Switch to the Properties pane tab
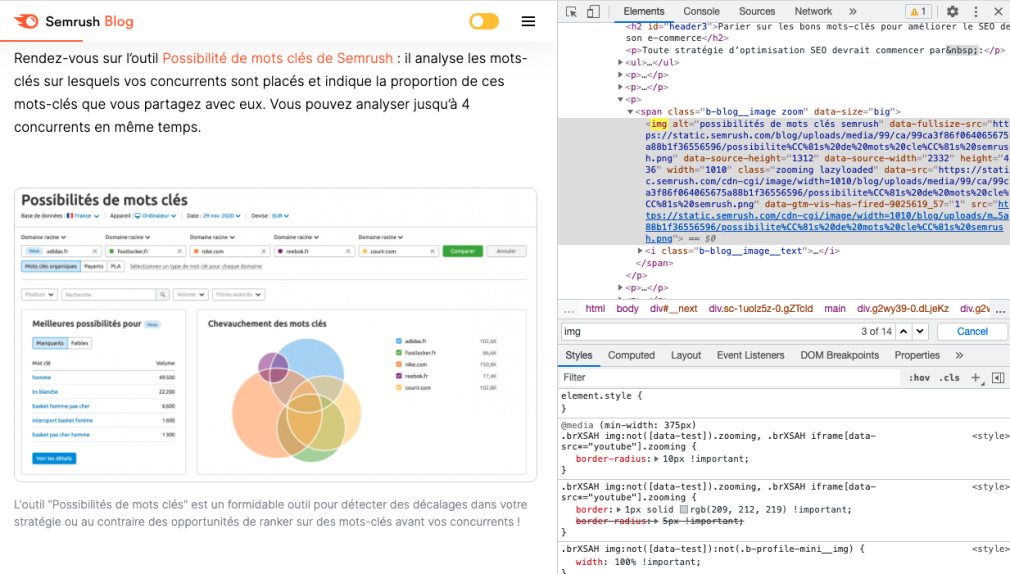The width and height of the screenshot is (1010, 574). pos(917,355)
